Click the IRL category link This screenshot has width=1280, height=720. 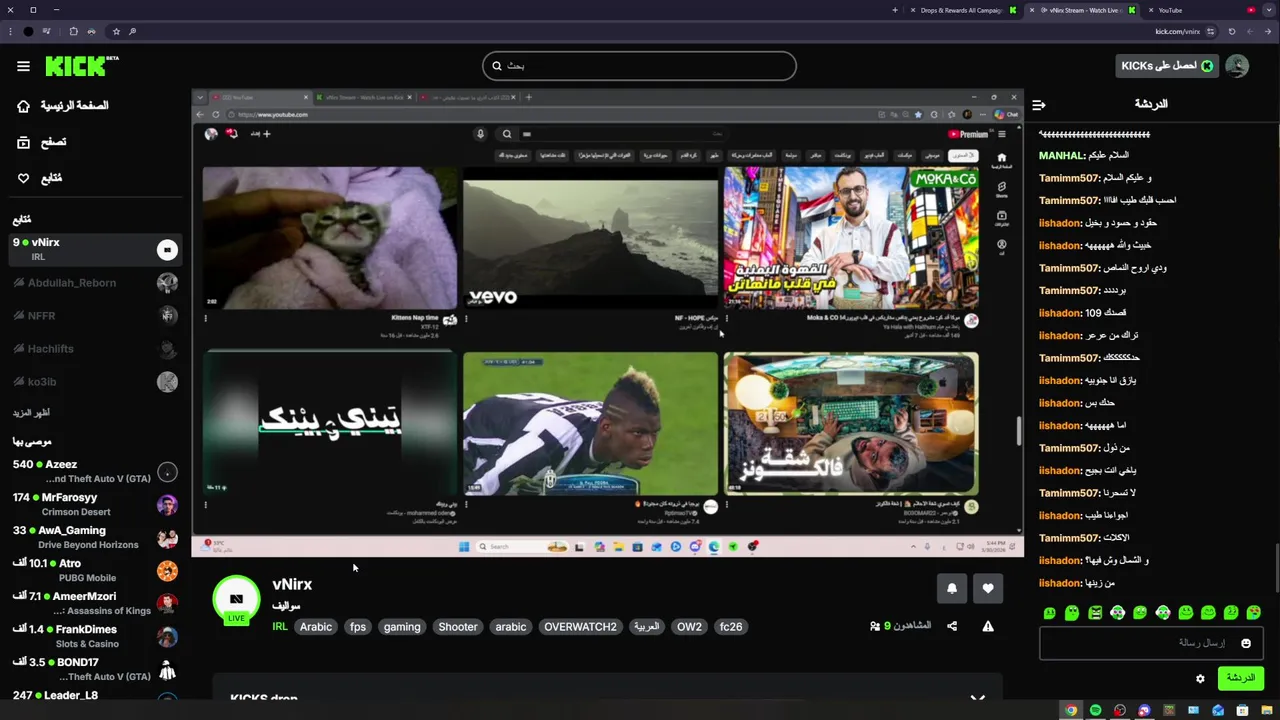pos(280,627)
